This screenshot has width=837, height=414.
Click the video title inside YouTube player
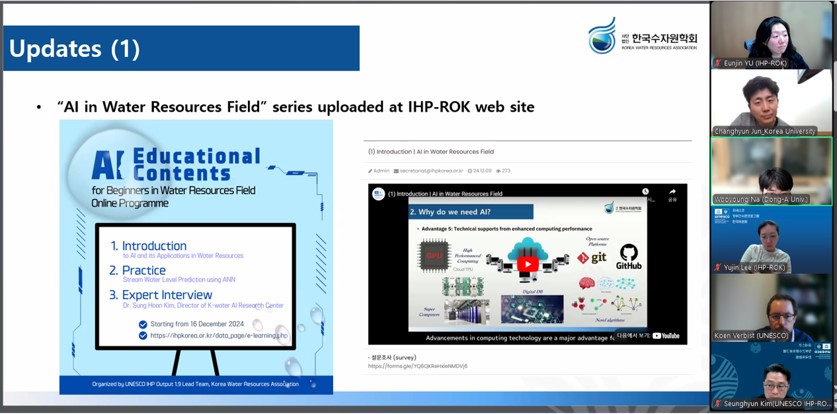click(445, 194)
